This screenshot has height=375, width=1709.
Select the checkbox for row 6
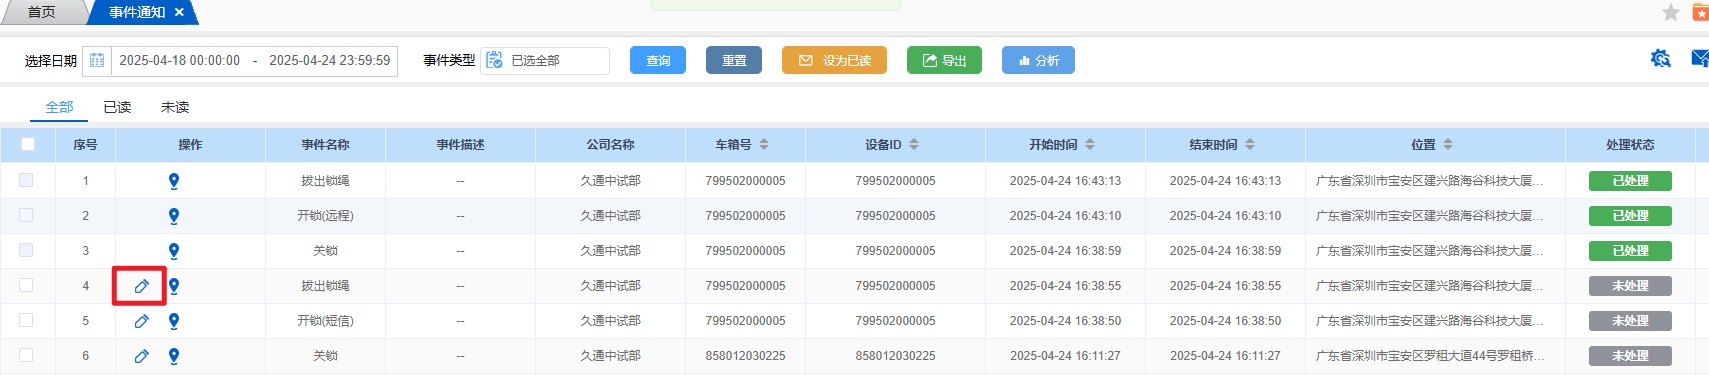pos(26,355)
